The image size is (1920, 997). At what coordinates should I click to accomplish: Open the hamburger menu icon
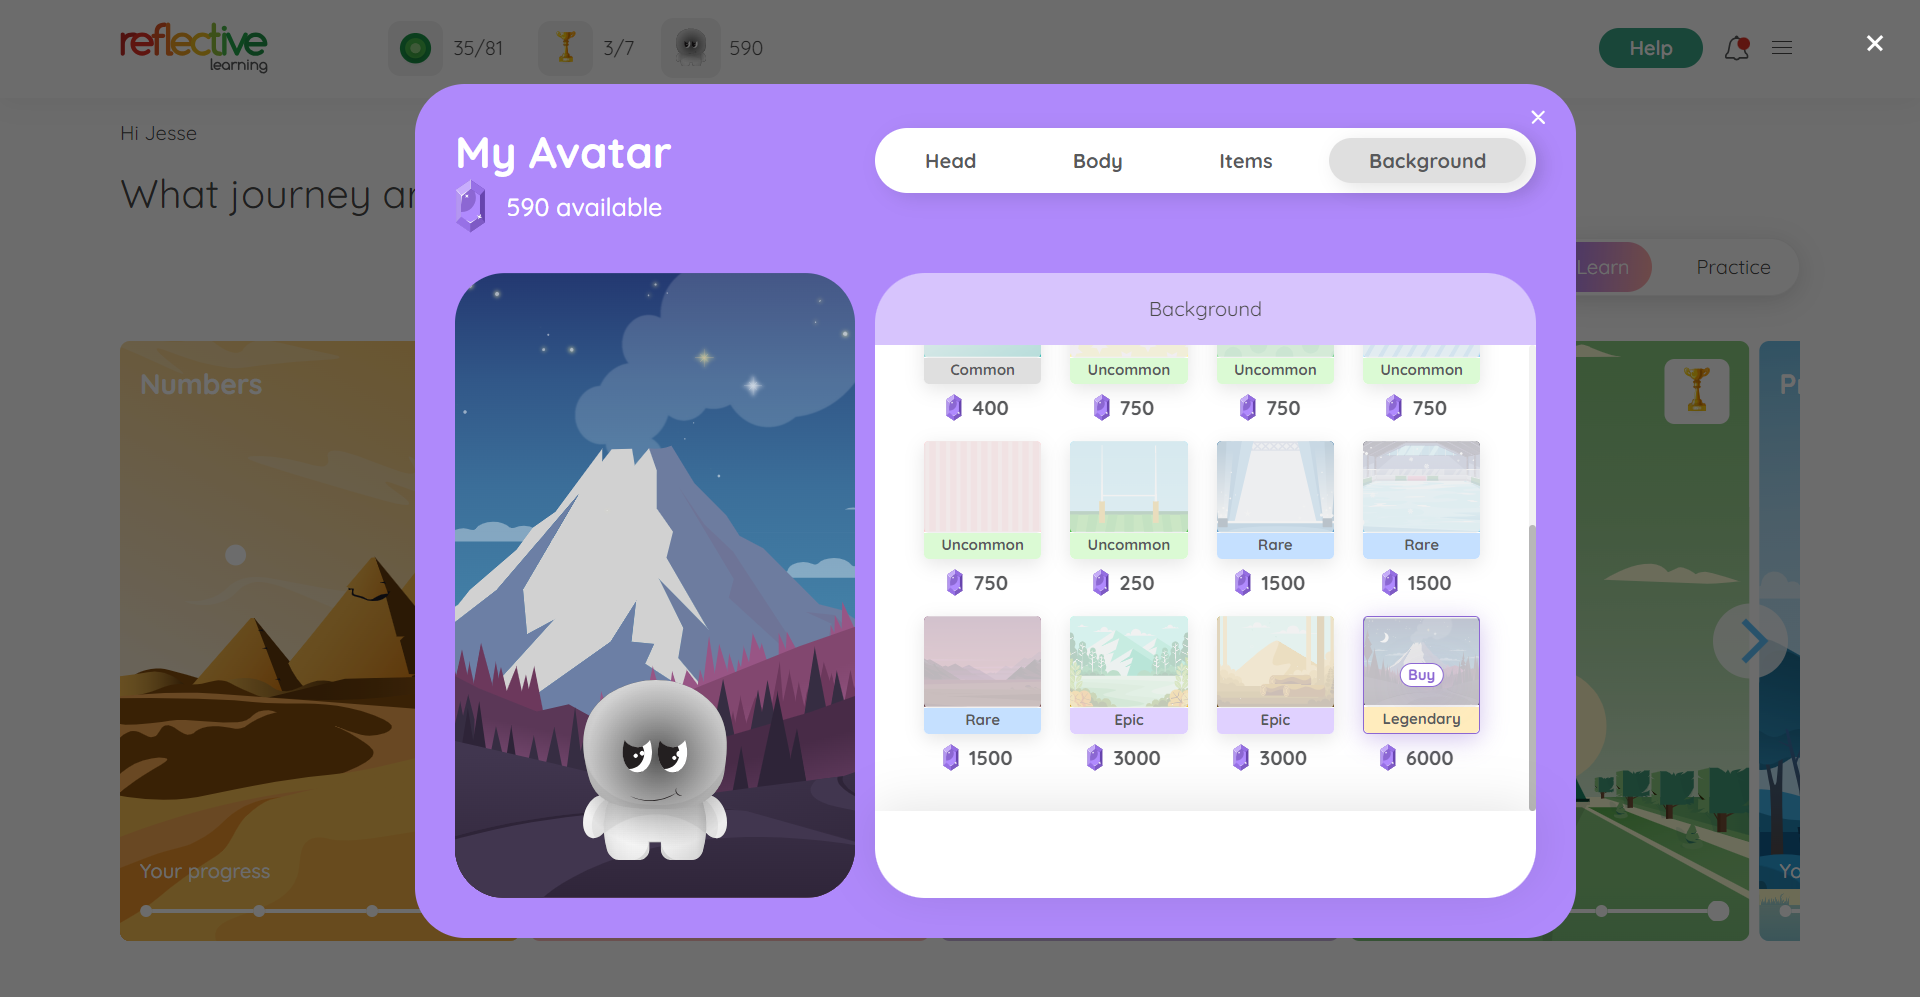pos(1782,48)
